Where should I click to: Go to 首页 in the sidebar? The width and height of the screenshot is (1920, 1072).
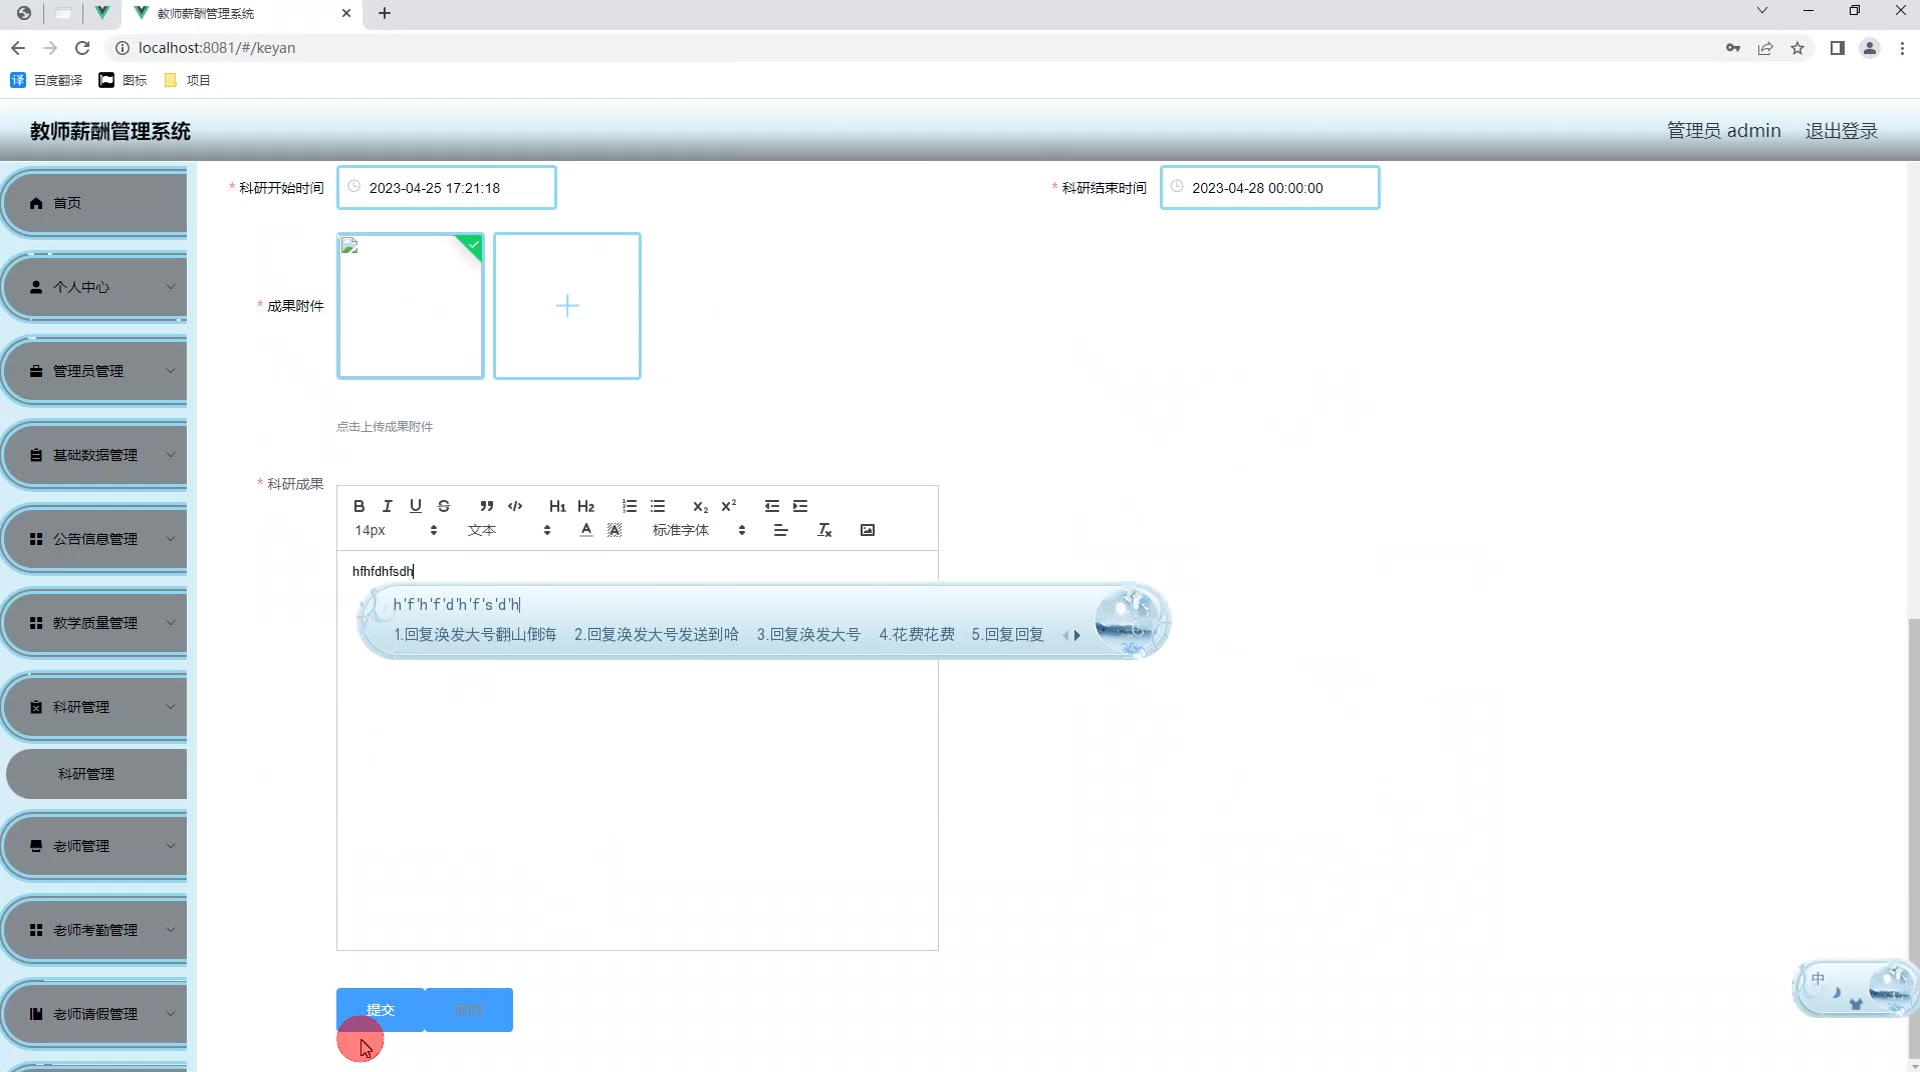[x=95, y=203]
